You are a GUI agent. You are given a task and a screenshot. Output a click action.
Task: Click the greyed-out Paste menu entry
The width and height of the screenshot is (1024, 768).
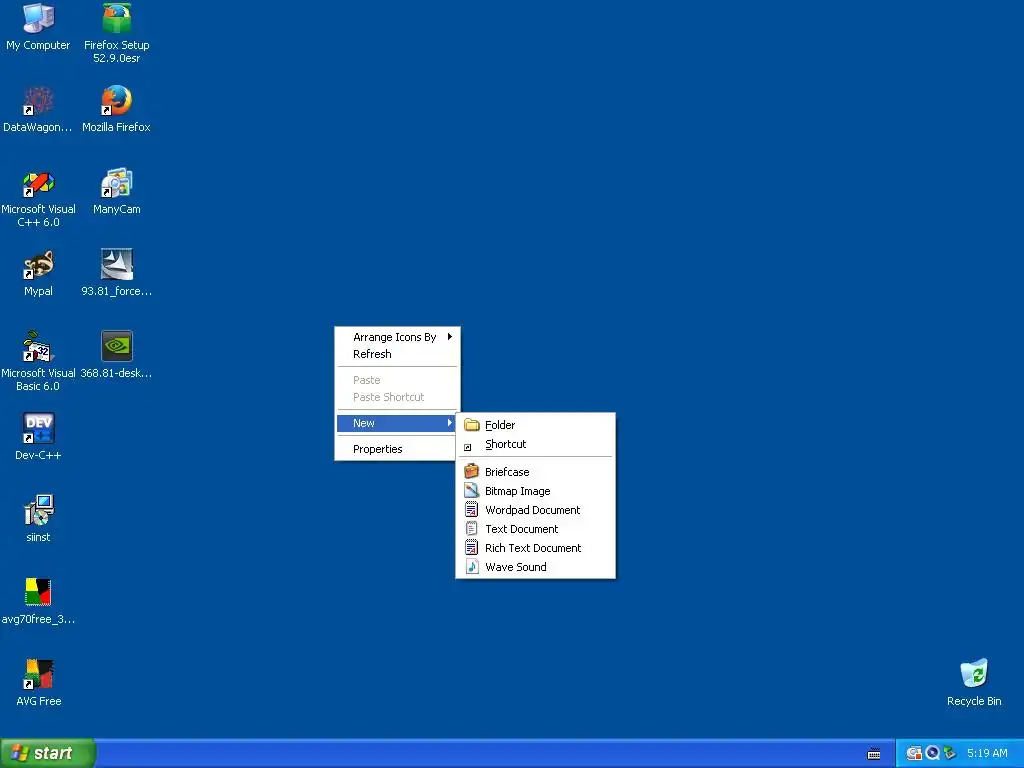point(397,380)
